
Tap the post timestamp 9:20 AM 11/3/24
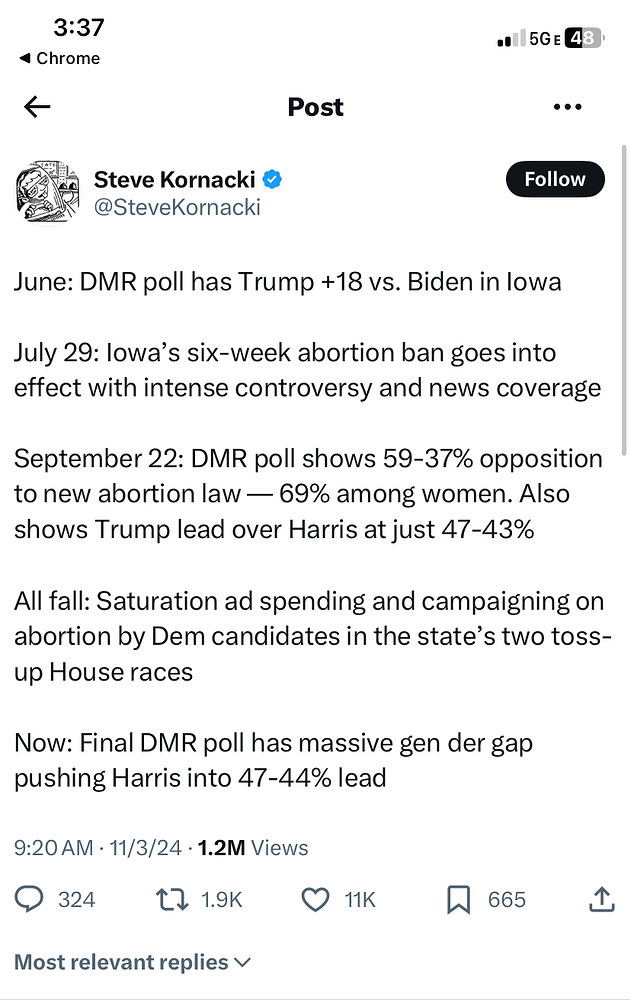97,848
